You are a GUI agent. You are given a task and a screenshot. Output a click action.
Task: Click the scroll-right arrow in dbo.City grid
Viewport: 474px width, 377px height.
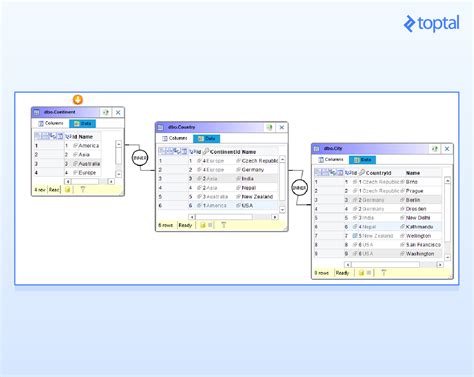[440, 265]
